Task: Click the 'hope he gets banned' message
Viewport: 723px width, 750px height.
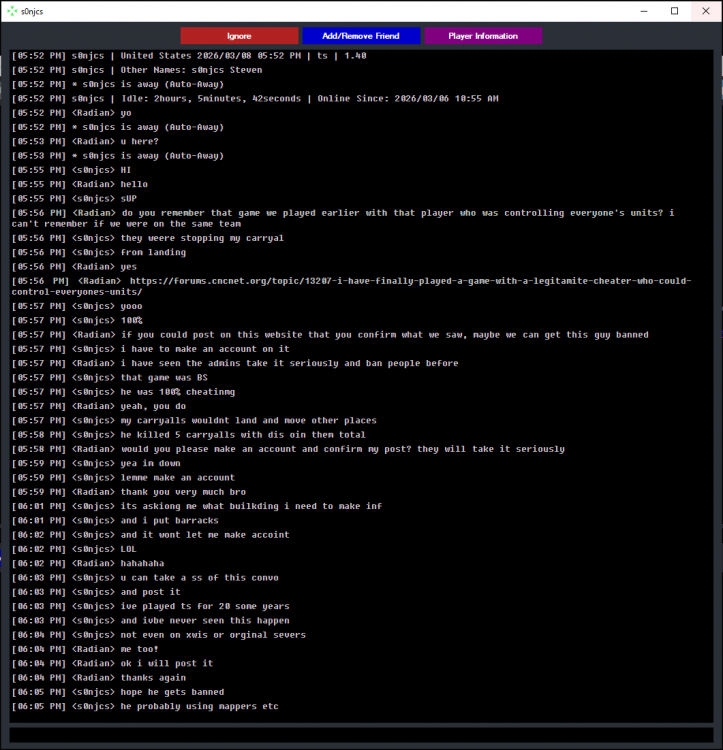Action: point(172,692)
